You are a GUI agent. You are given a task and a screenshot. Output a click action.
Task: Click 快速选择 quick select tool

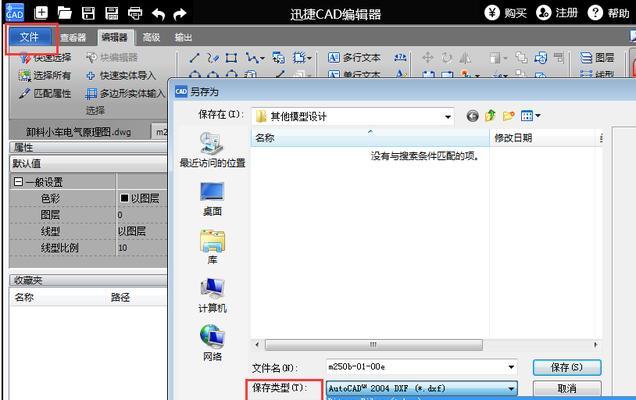(45, 58)
